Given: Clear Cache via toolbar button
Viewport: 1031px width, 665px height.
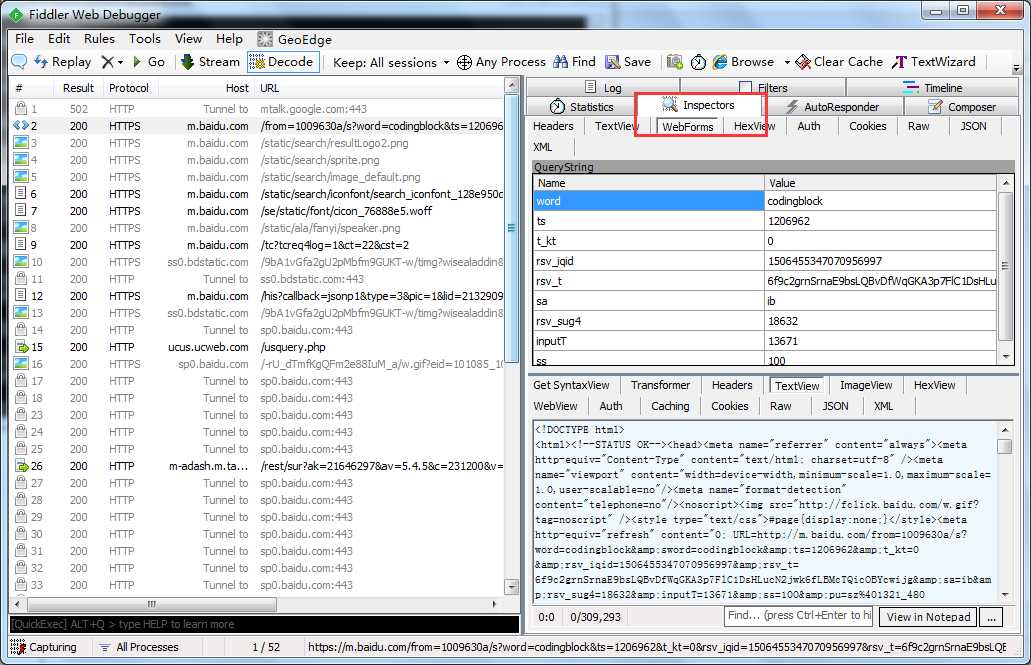Looking at the screenshot, I should 839,62.
